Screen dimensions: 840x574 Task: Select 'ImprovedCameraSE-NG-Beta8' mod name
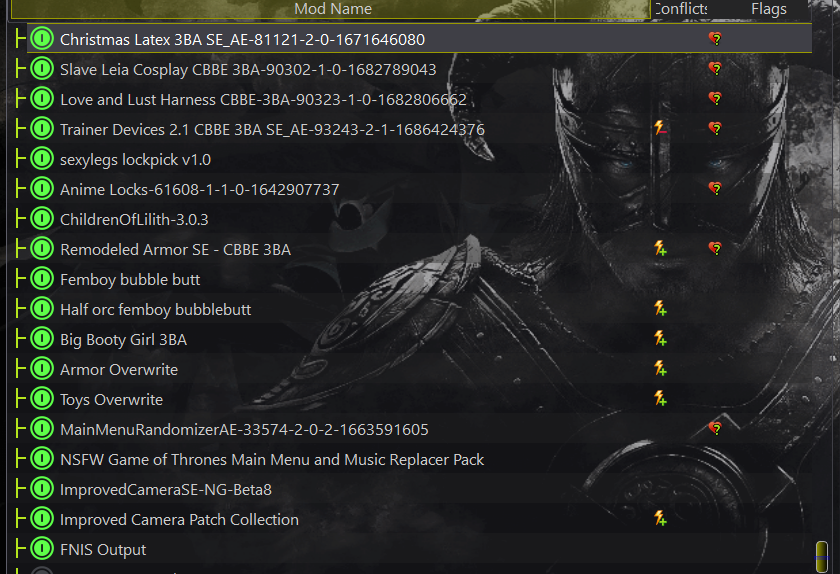pyautogui.click(x=166, y=490)
